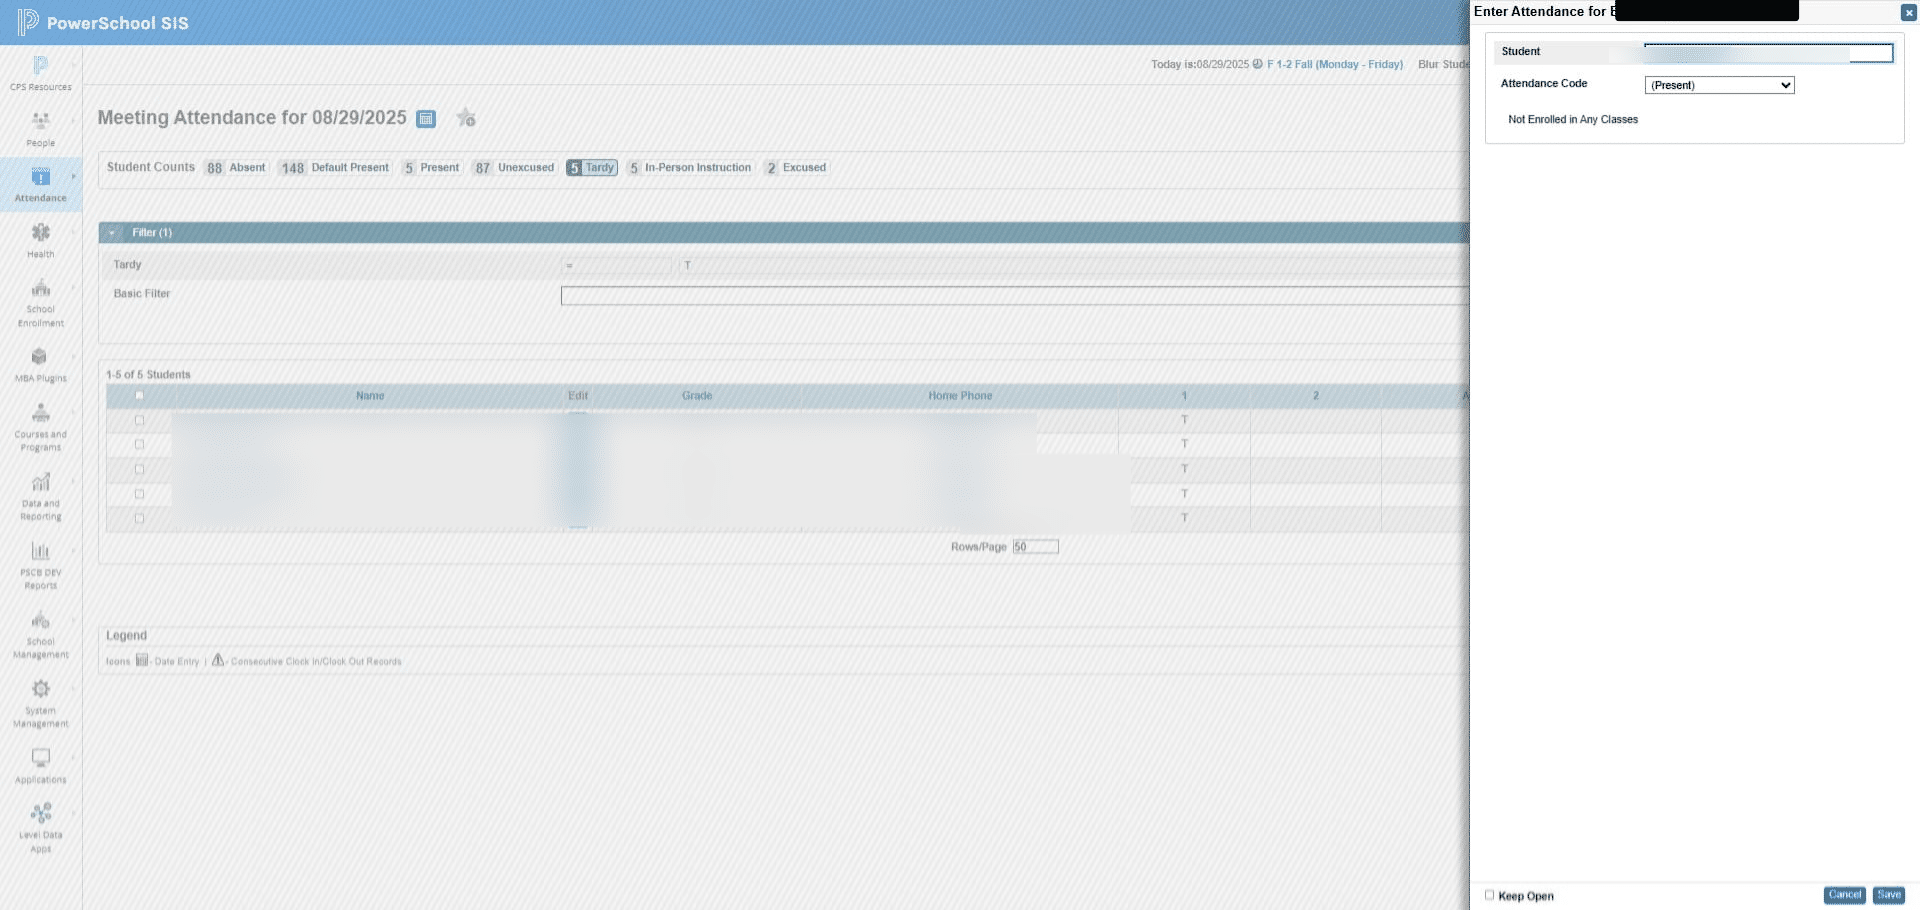Check the select-all checkbox in the table header
The height and width of the screenshot is (910, 1920).
point(139,396)
